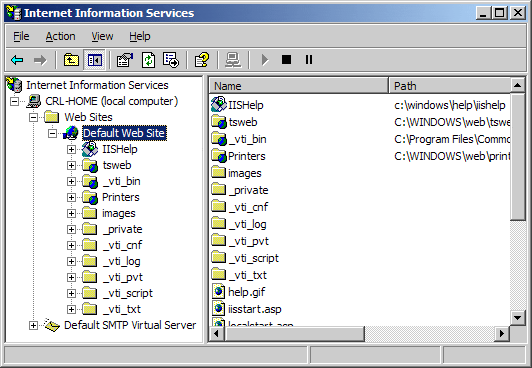
Task: Select Default Web Site in the tree
Action: point(124,133)
